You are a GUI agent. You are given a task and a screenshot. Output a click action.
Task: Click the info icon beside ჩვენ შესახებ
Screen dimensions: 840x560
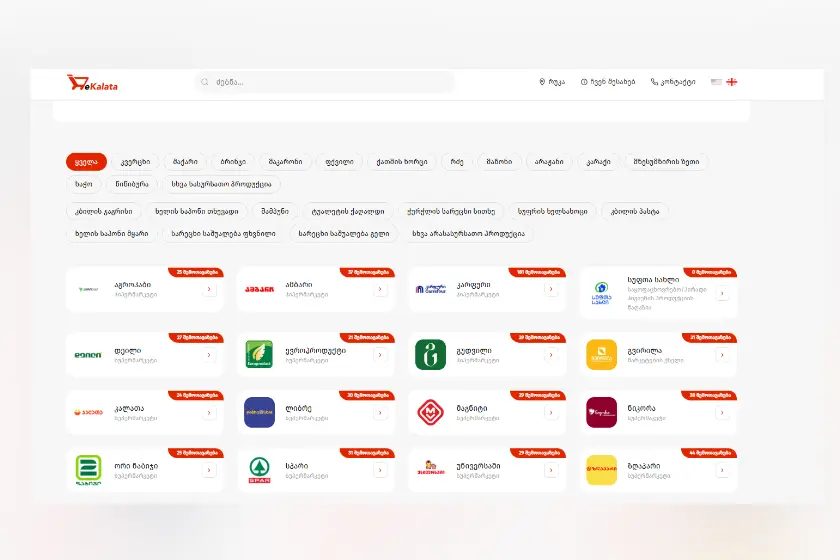[x=584, y=82]
